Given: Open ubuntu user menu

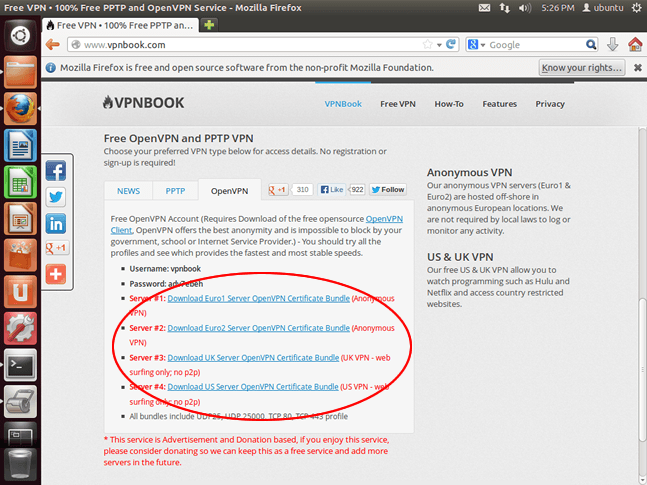Looking at the screenshot, I should (602, 7).
